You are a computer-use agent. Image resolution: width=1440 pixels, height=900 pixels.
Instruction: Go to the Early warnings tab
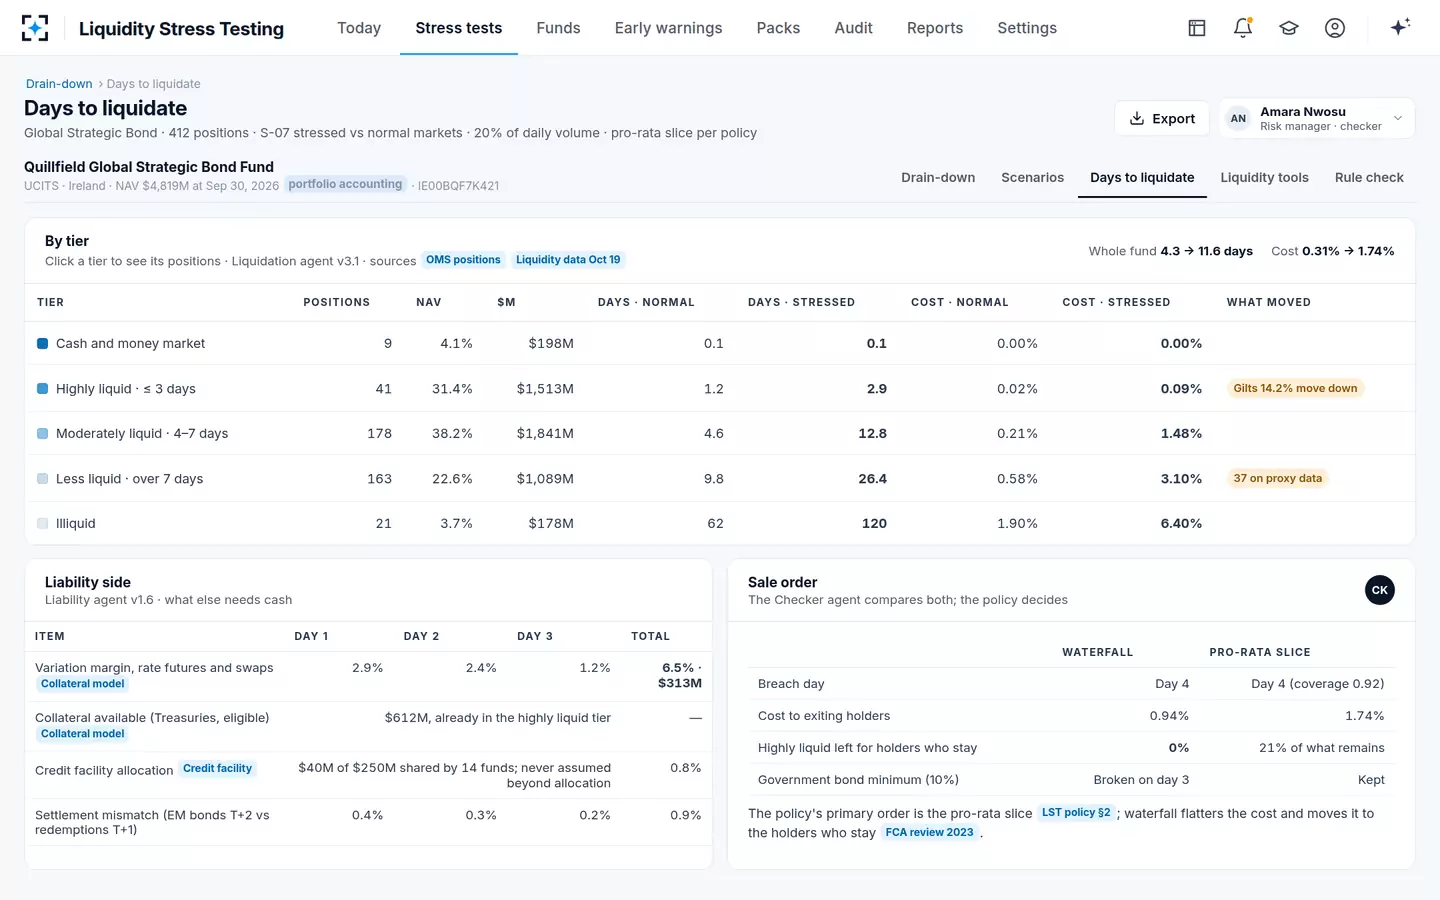pyautogui.click(x=668, y=28)
